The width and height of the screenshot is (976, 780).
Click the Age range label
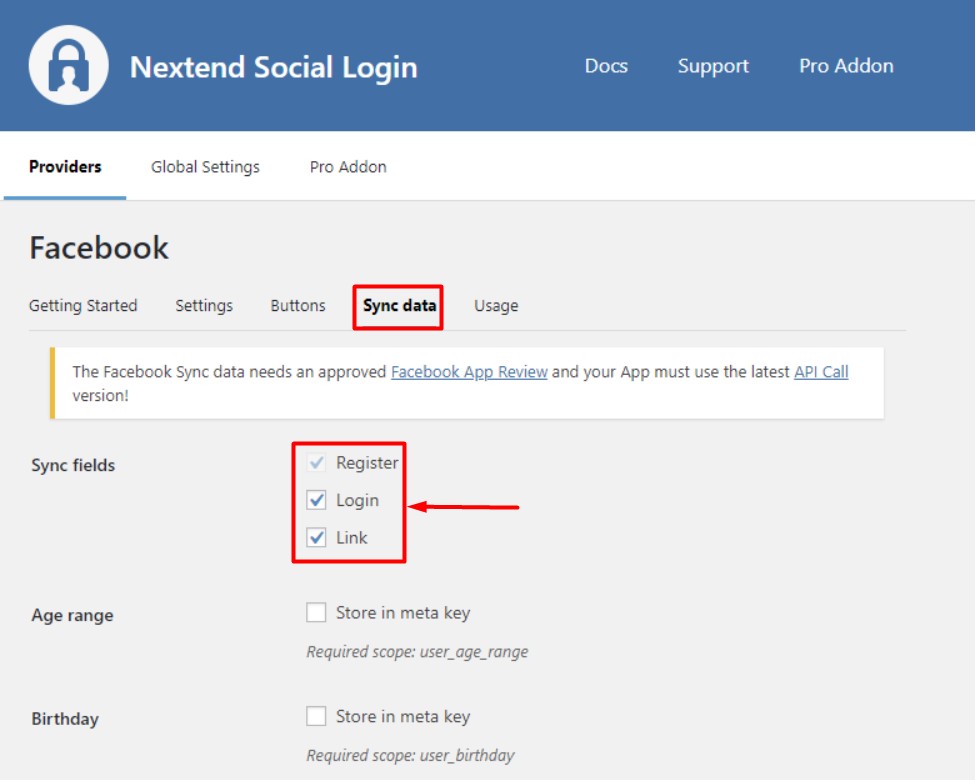[x=72, y=616]
